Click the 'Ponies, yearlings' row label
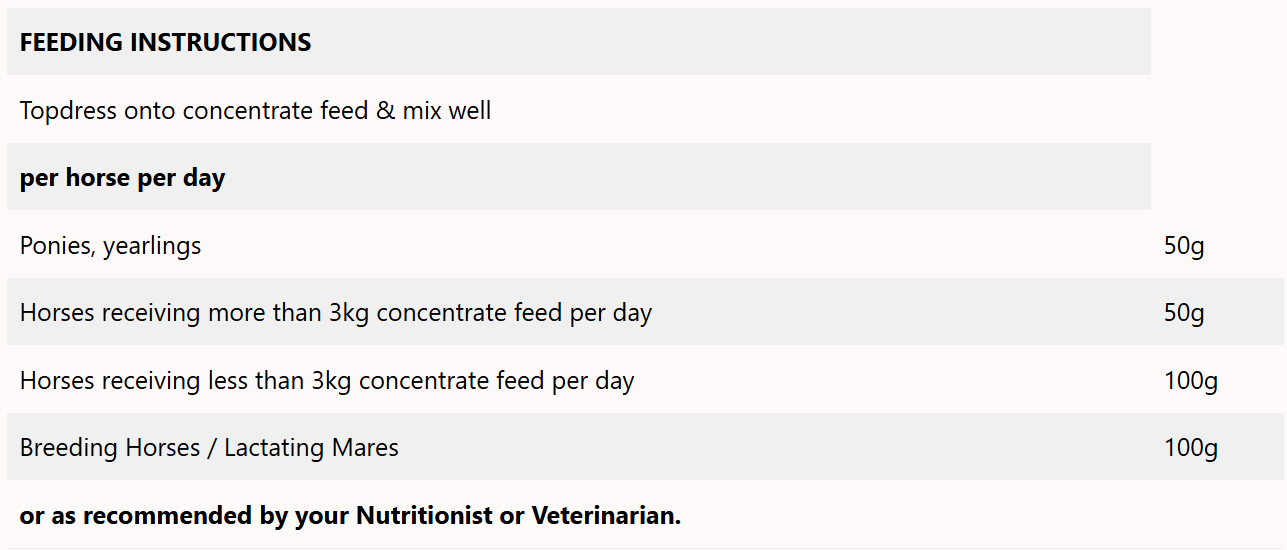1287x550 pixels. [x=110, y=245]
